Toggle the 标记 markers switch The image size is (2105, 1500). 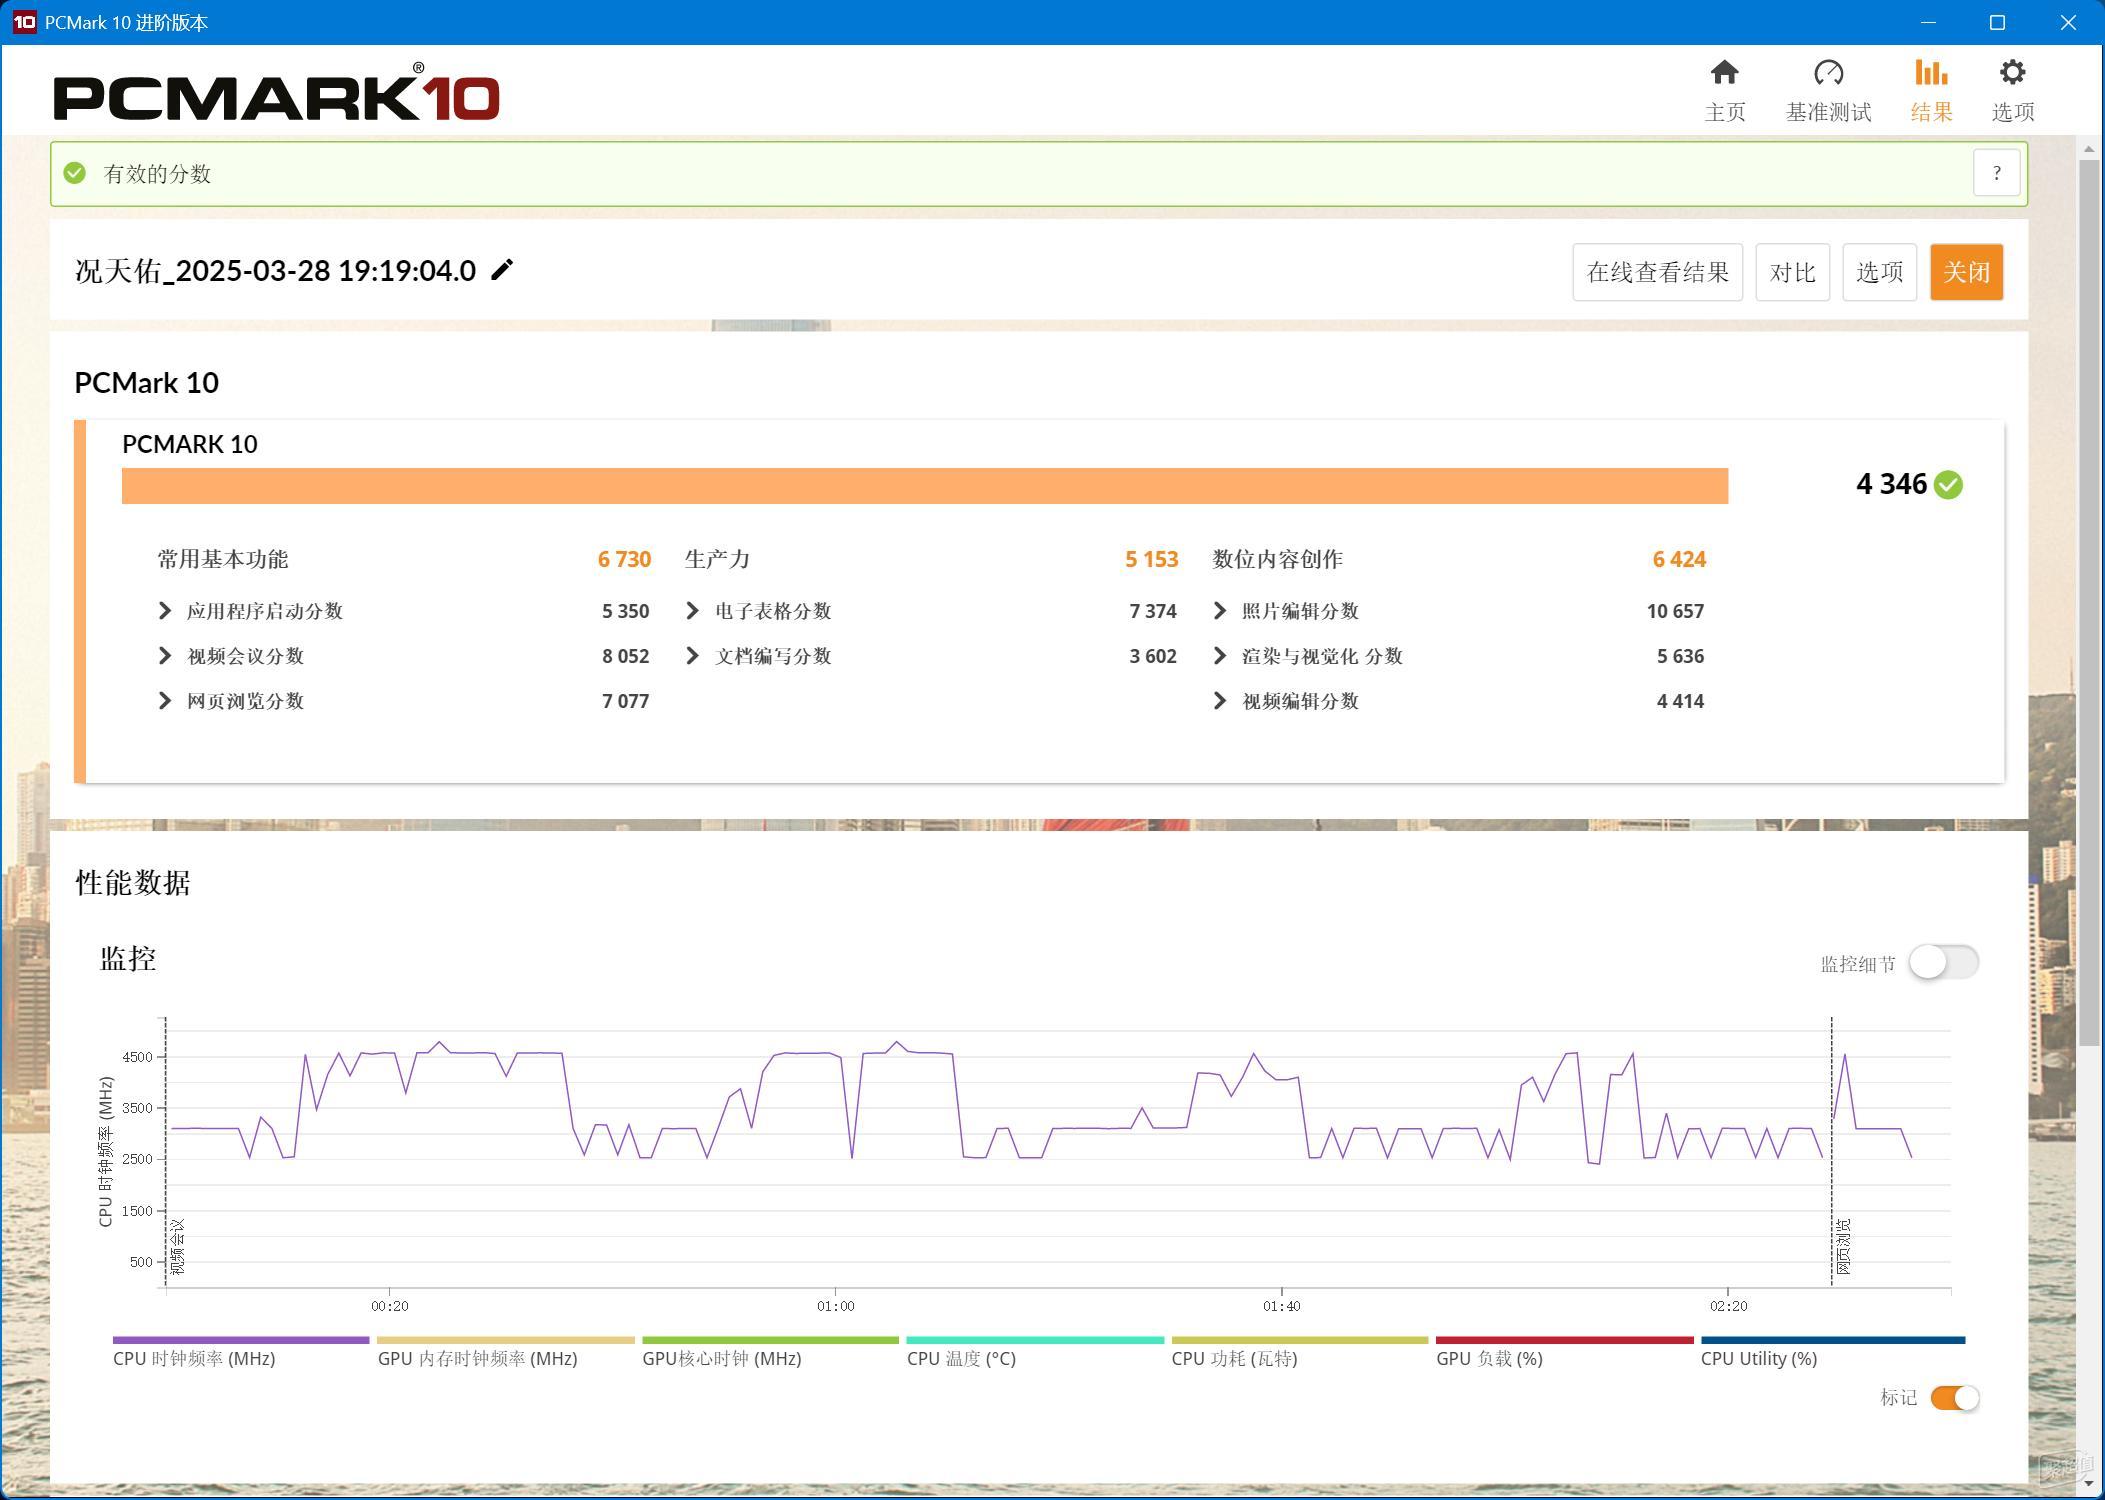(1954, 1398)
